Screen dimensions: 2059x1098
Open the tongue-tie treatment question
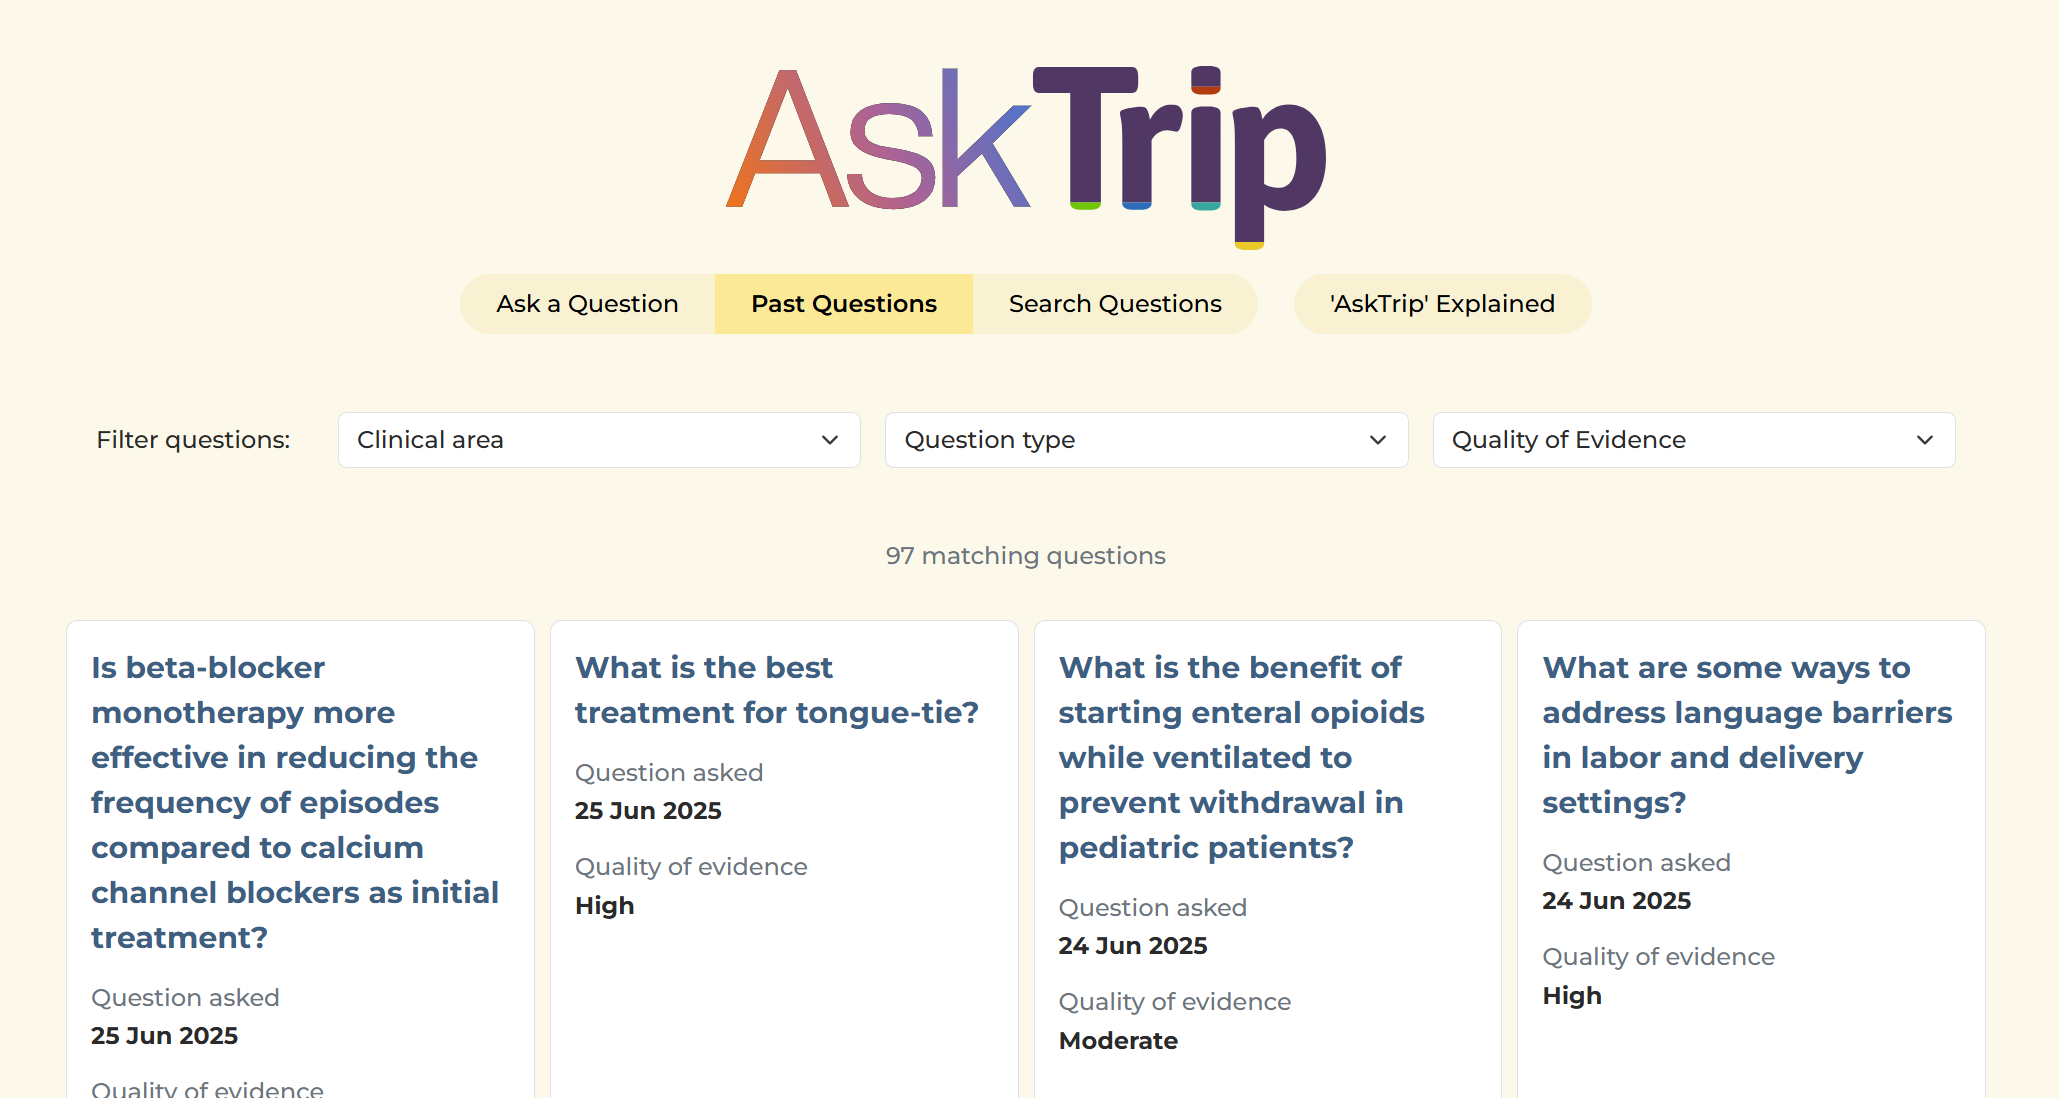tap(777, 690)
